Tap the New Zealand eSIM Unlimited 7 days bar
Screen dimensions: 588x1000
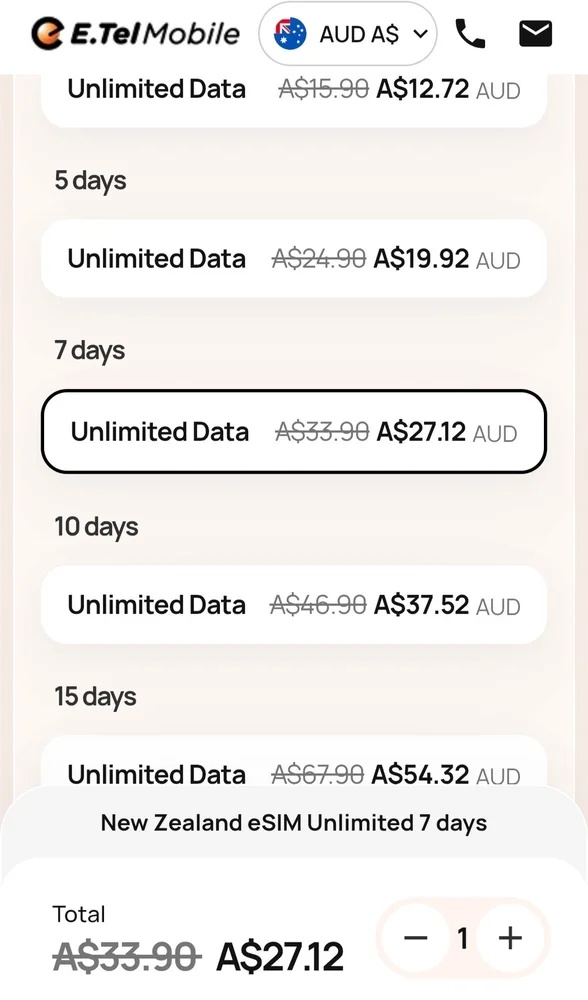(294, 823)
